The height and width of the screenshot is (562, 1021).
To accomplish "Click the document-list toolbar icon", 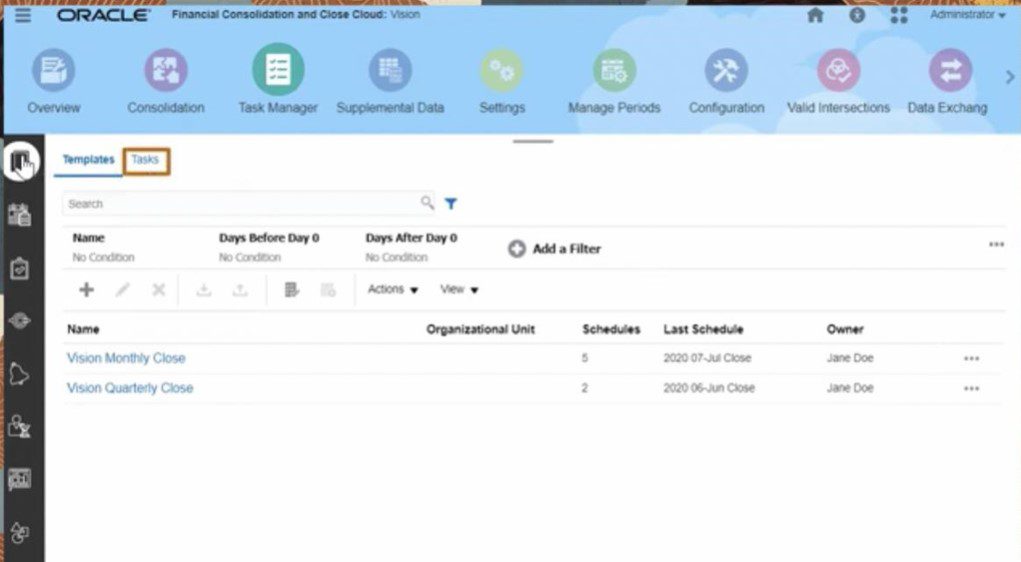I will [292, 290].
